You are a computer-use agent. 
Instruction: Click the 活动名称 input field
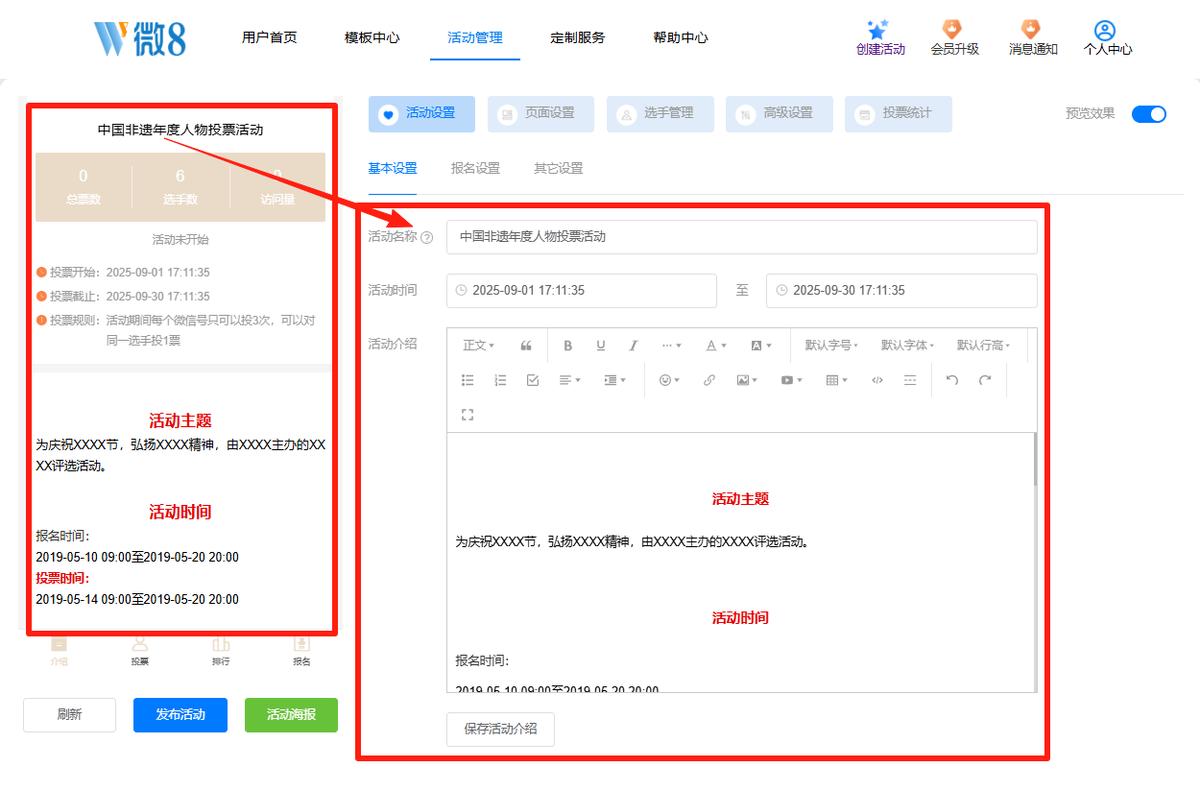click(x=742, y=237)
